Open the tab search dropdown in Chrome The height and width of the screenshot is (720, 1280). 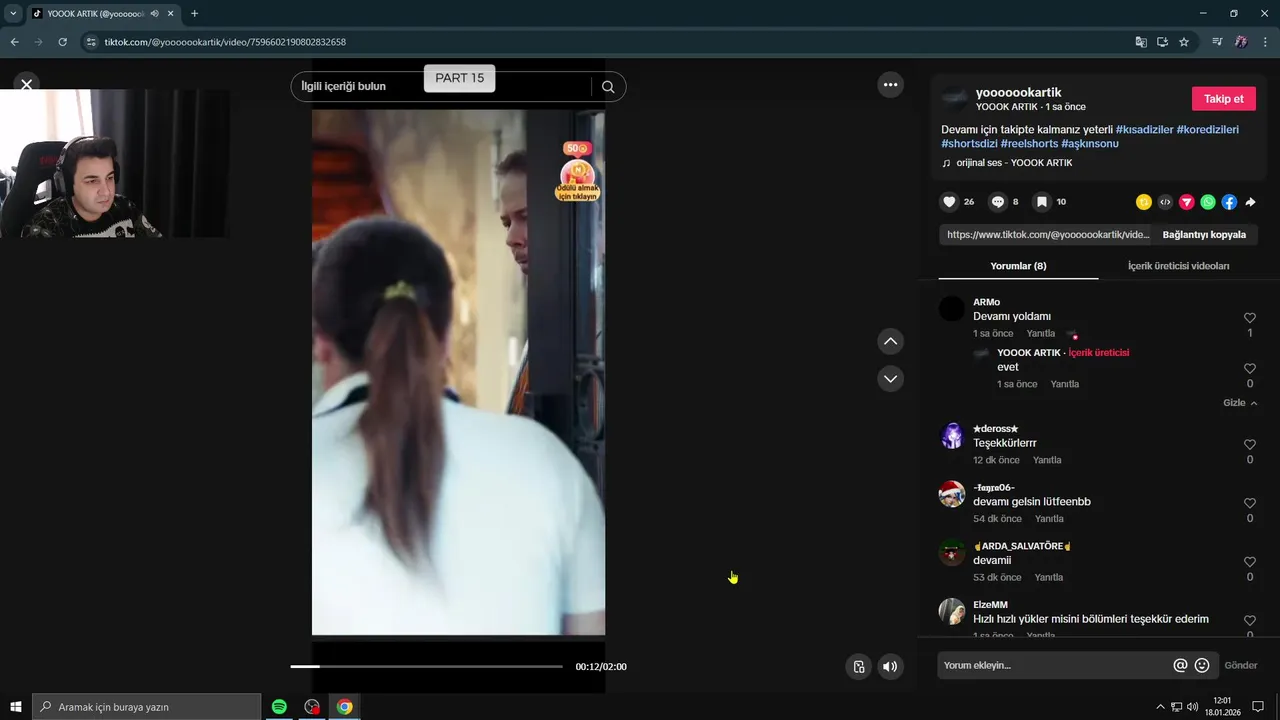(x=13, y=14)
